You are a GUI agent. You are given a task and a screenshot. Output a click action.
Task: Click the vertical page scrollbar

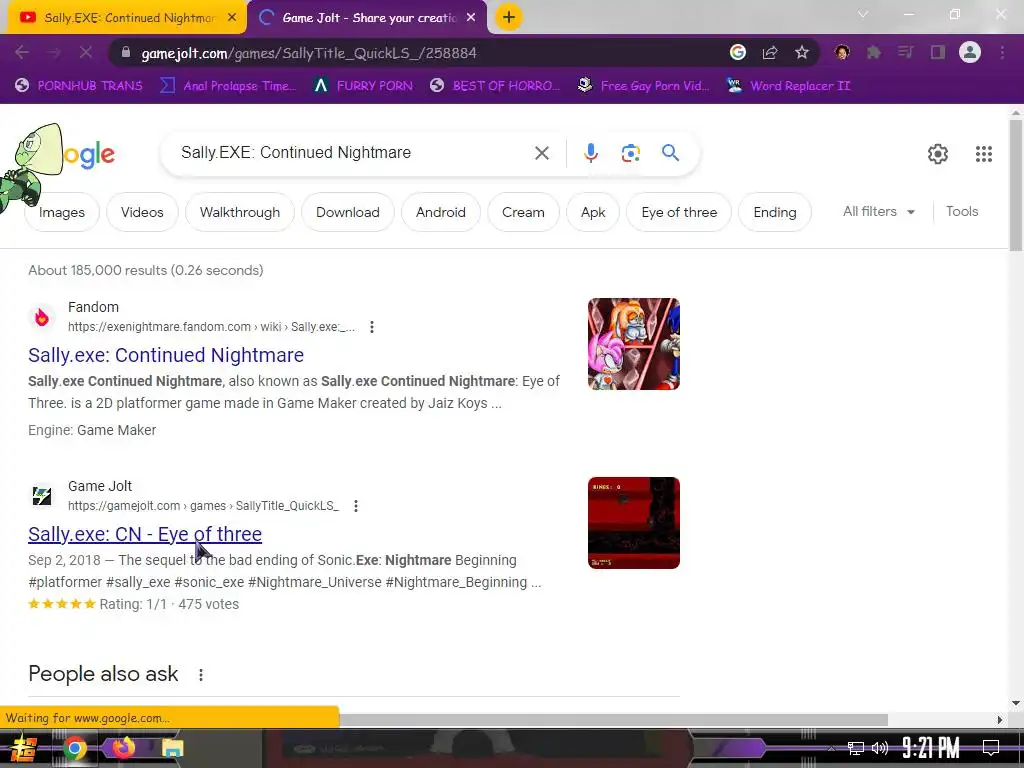click(1016, 185)
